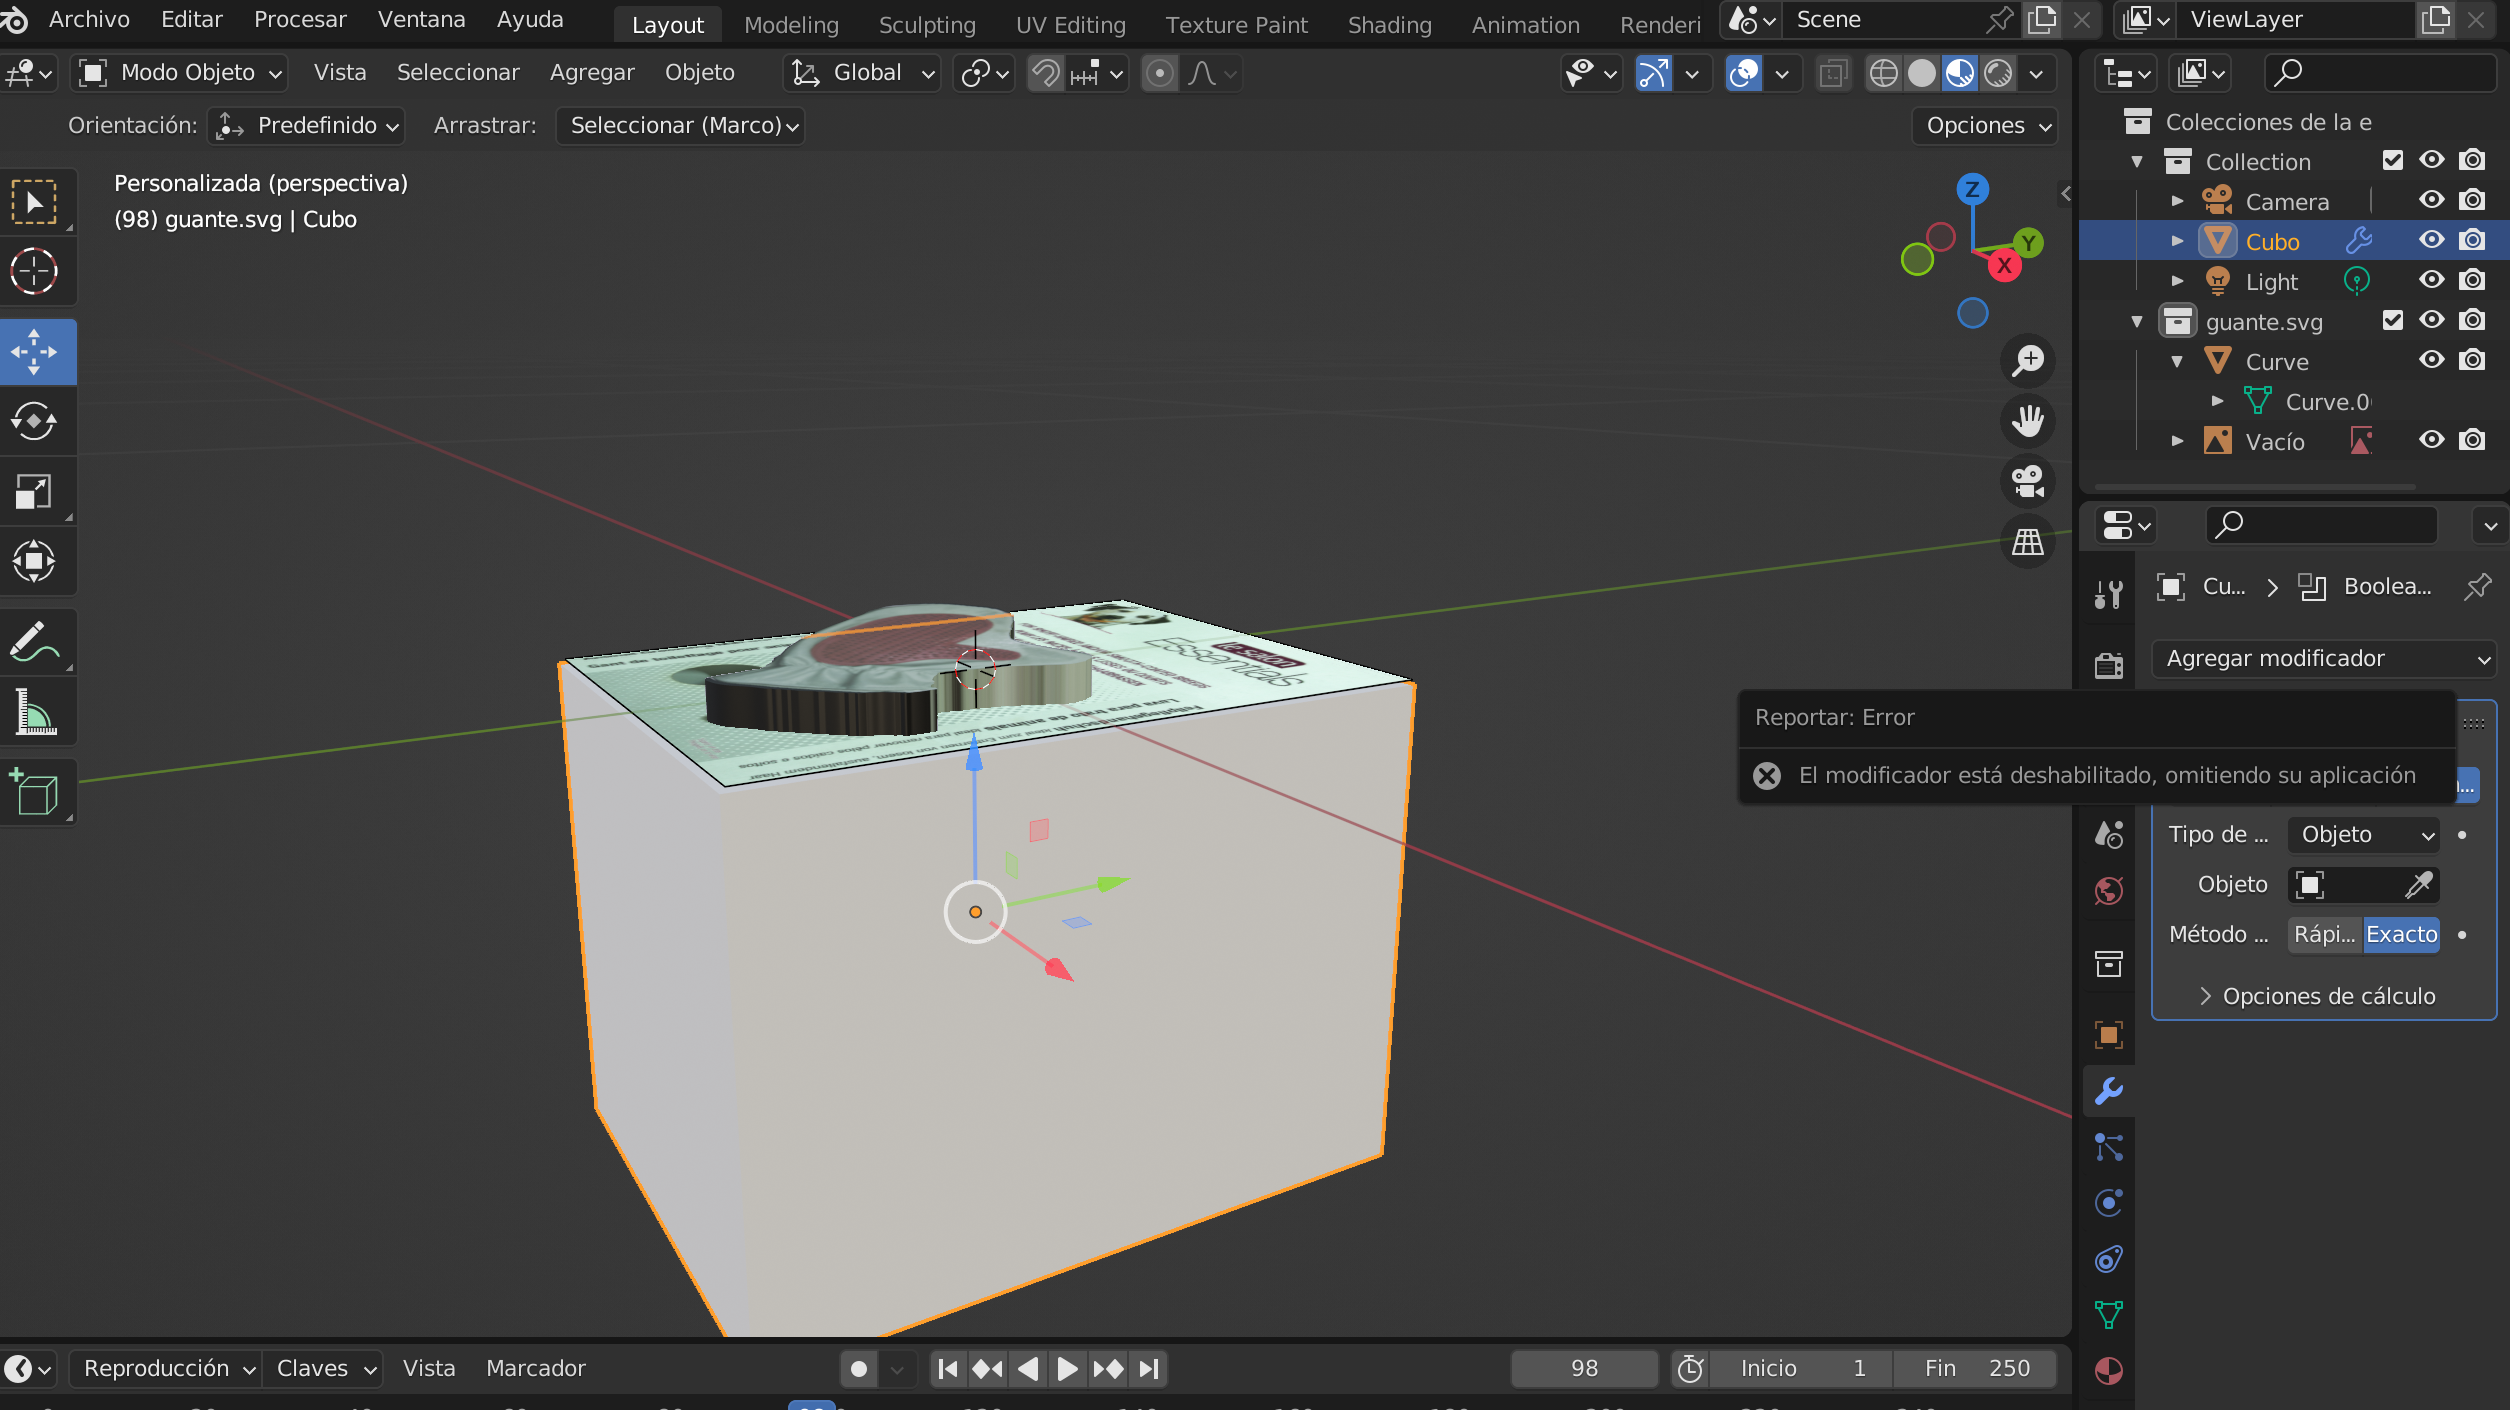Viewport: 2510px width, 1410px height.
Task: Switch to the Sculpting workspace tab
Action: click(x=927, y=25)
